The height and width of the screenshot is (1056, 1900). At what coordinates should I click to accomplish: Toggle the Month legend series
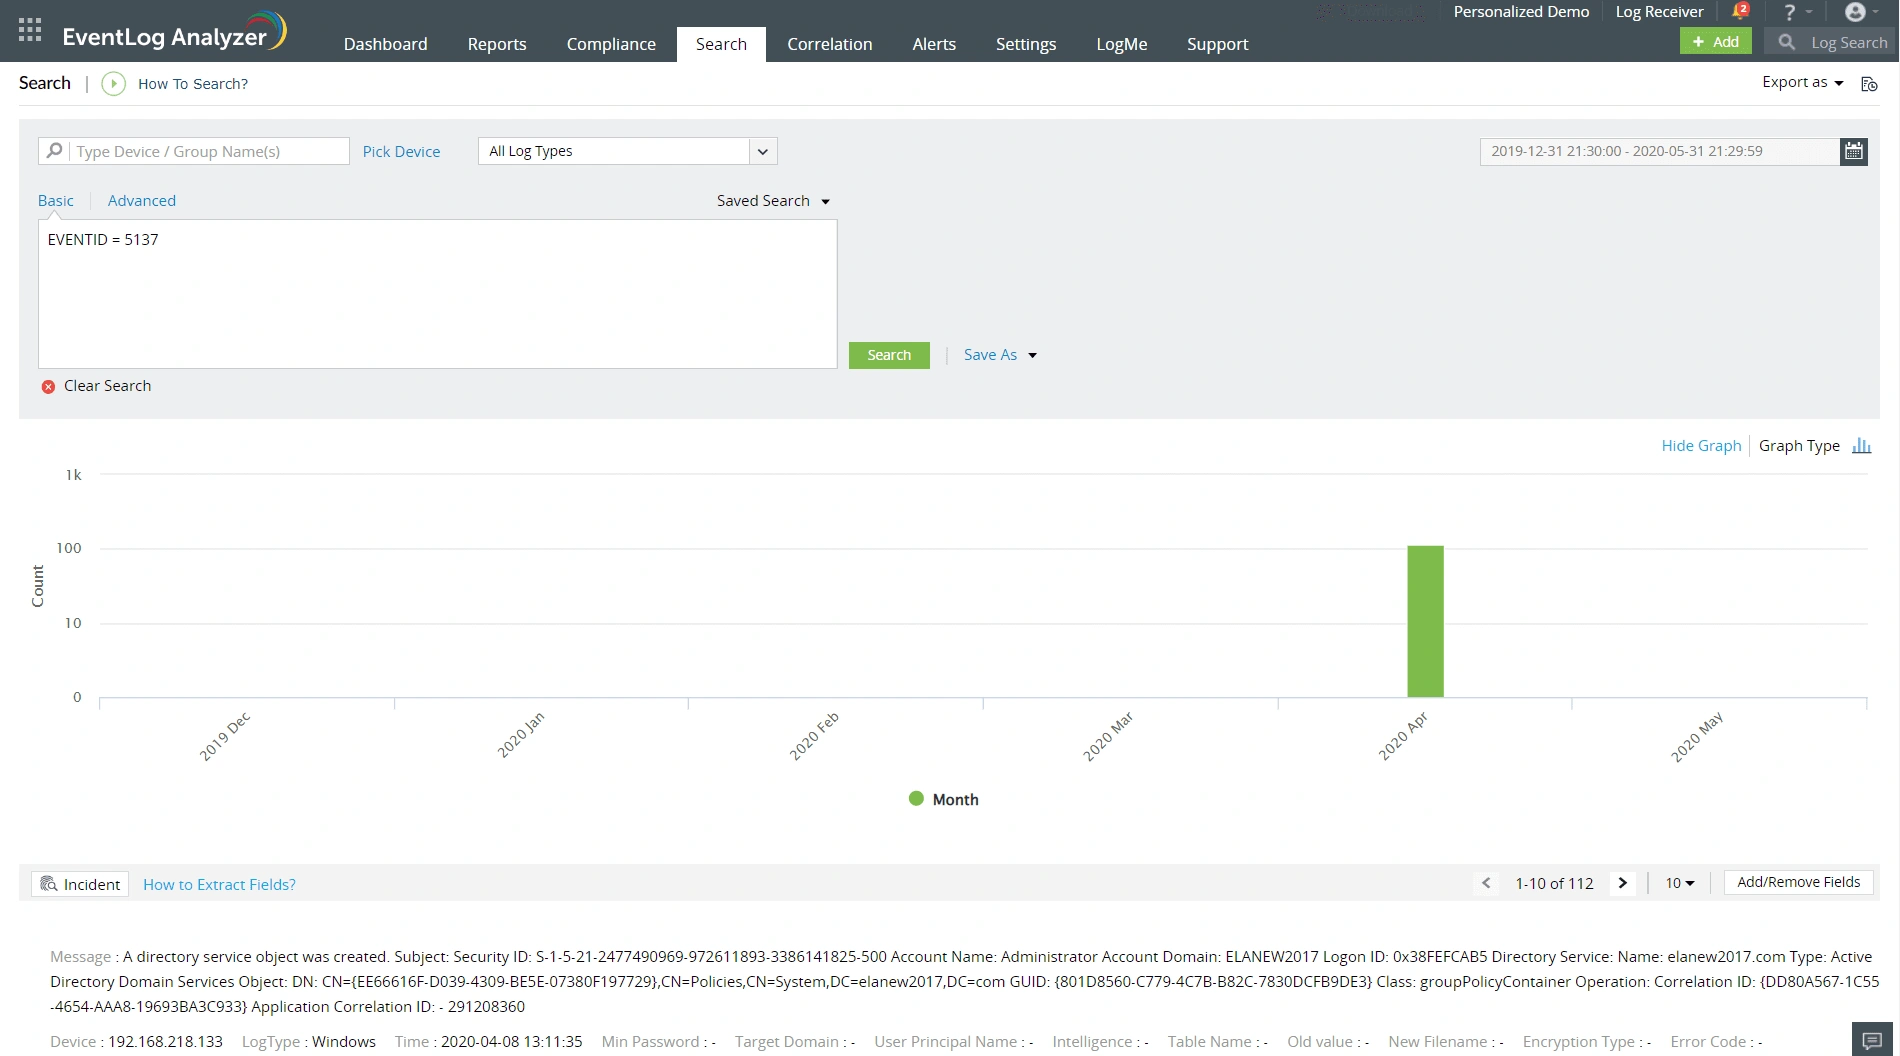[943, 799]
